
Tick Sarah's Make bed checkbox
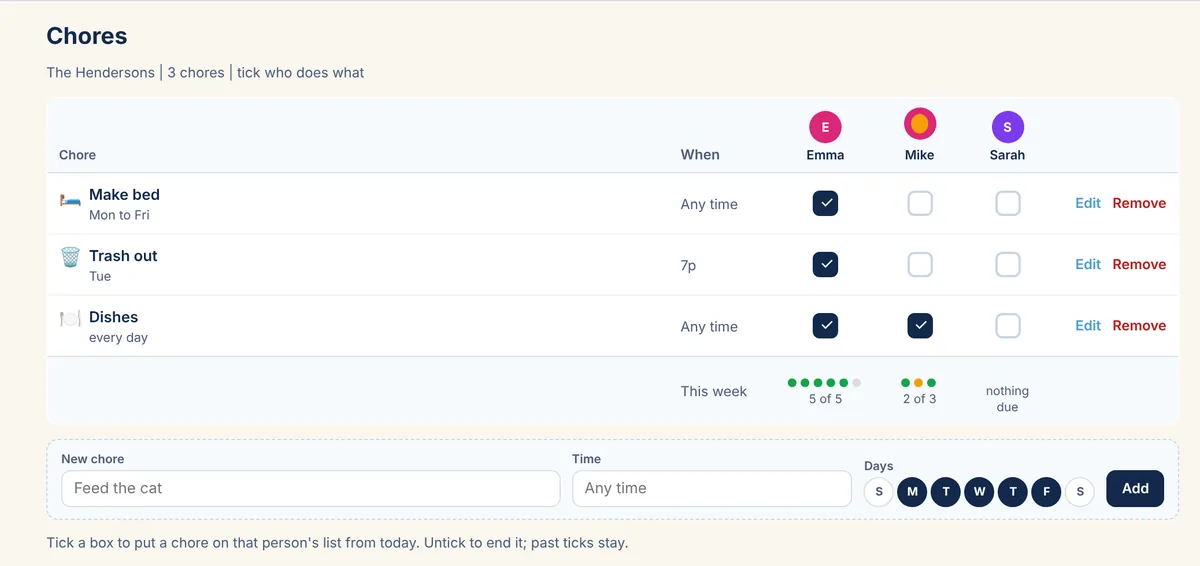click(1008, 204)
